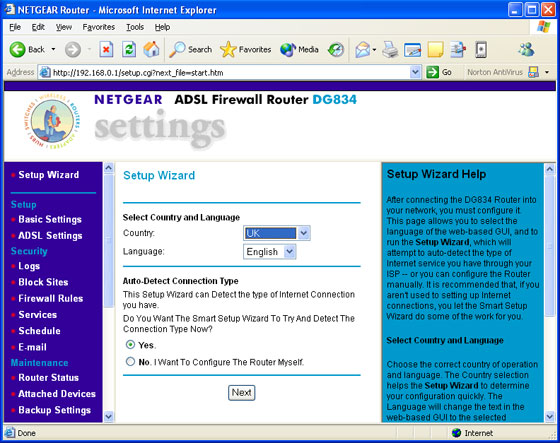Click the sidebar scroll up arrow
The image size is (560, 443).
pyautogui.click(x=109, y=168)
